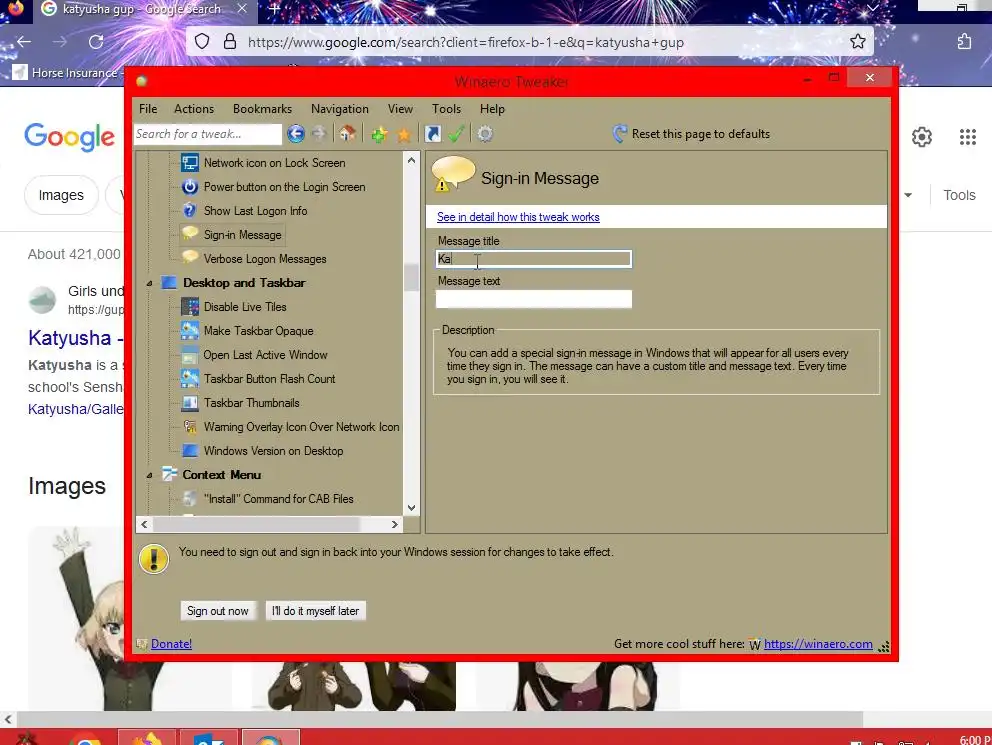Collapse Desktop and Taskbar tree section
Viewport: 992px width, 745px height.
coord(149,283)
